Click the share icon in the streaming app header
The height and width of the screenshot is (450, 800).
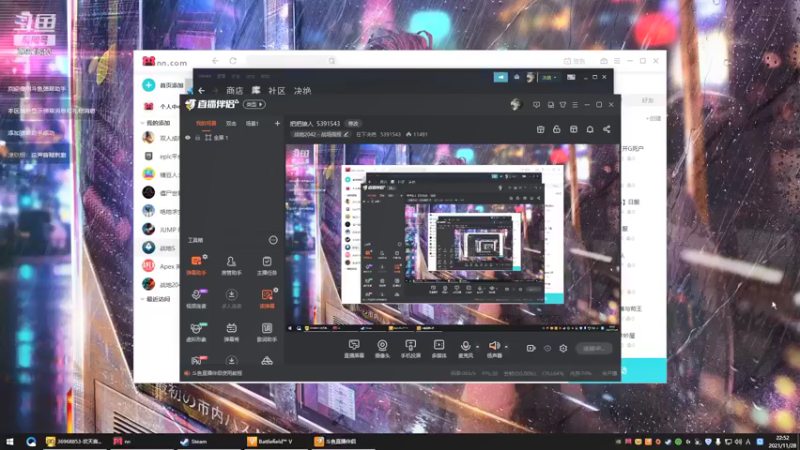click(607, 129)
